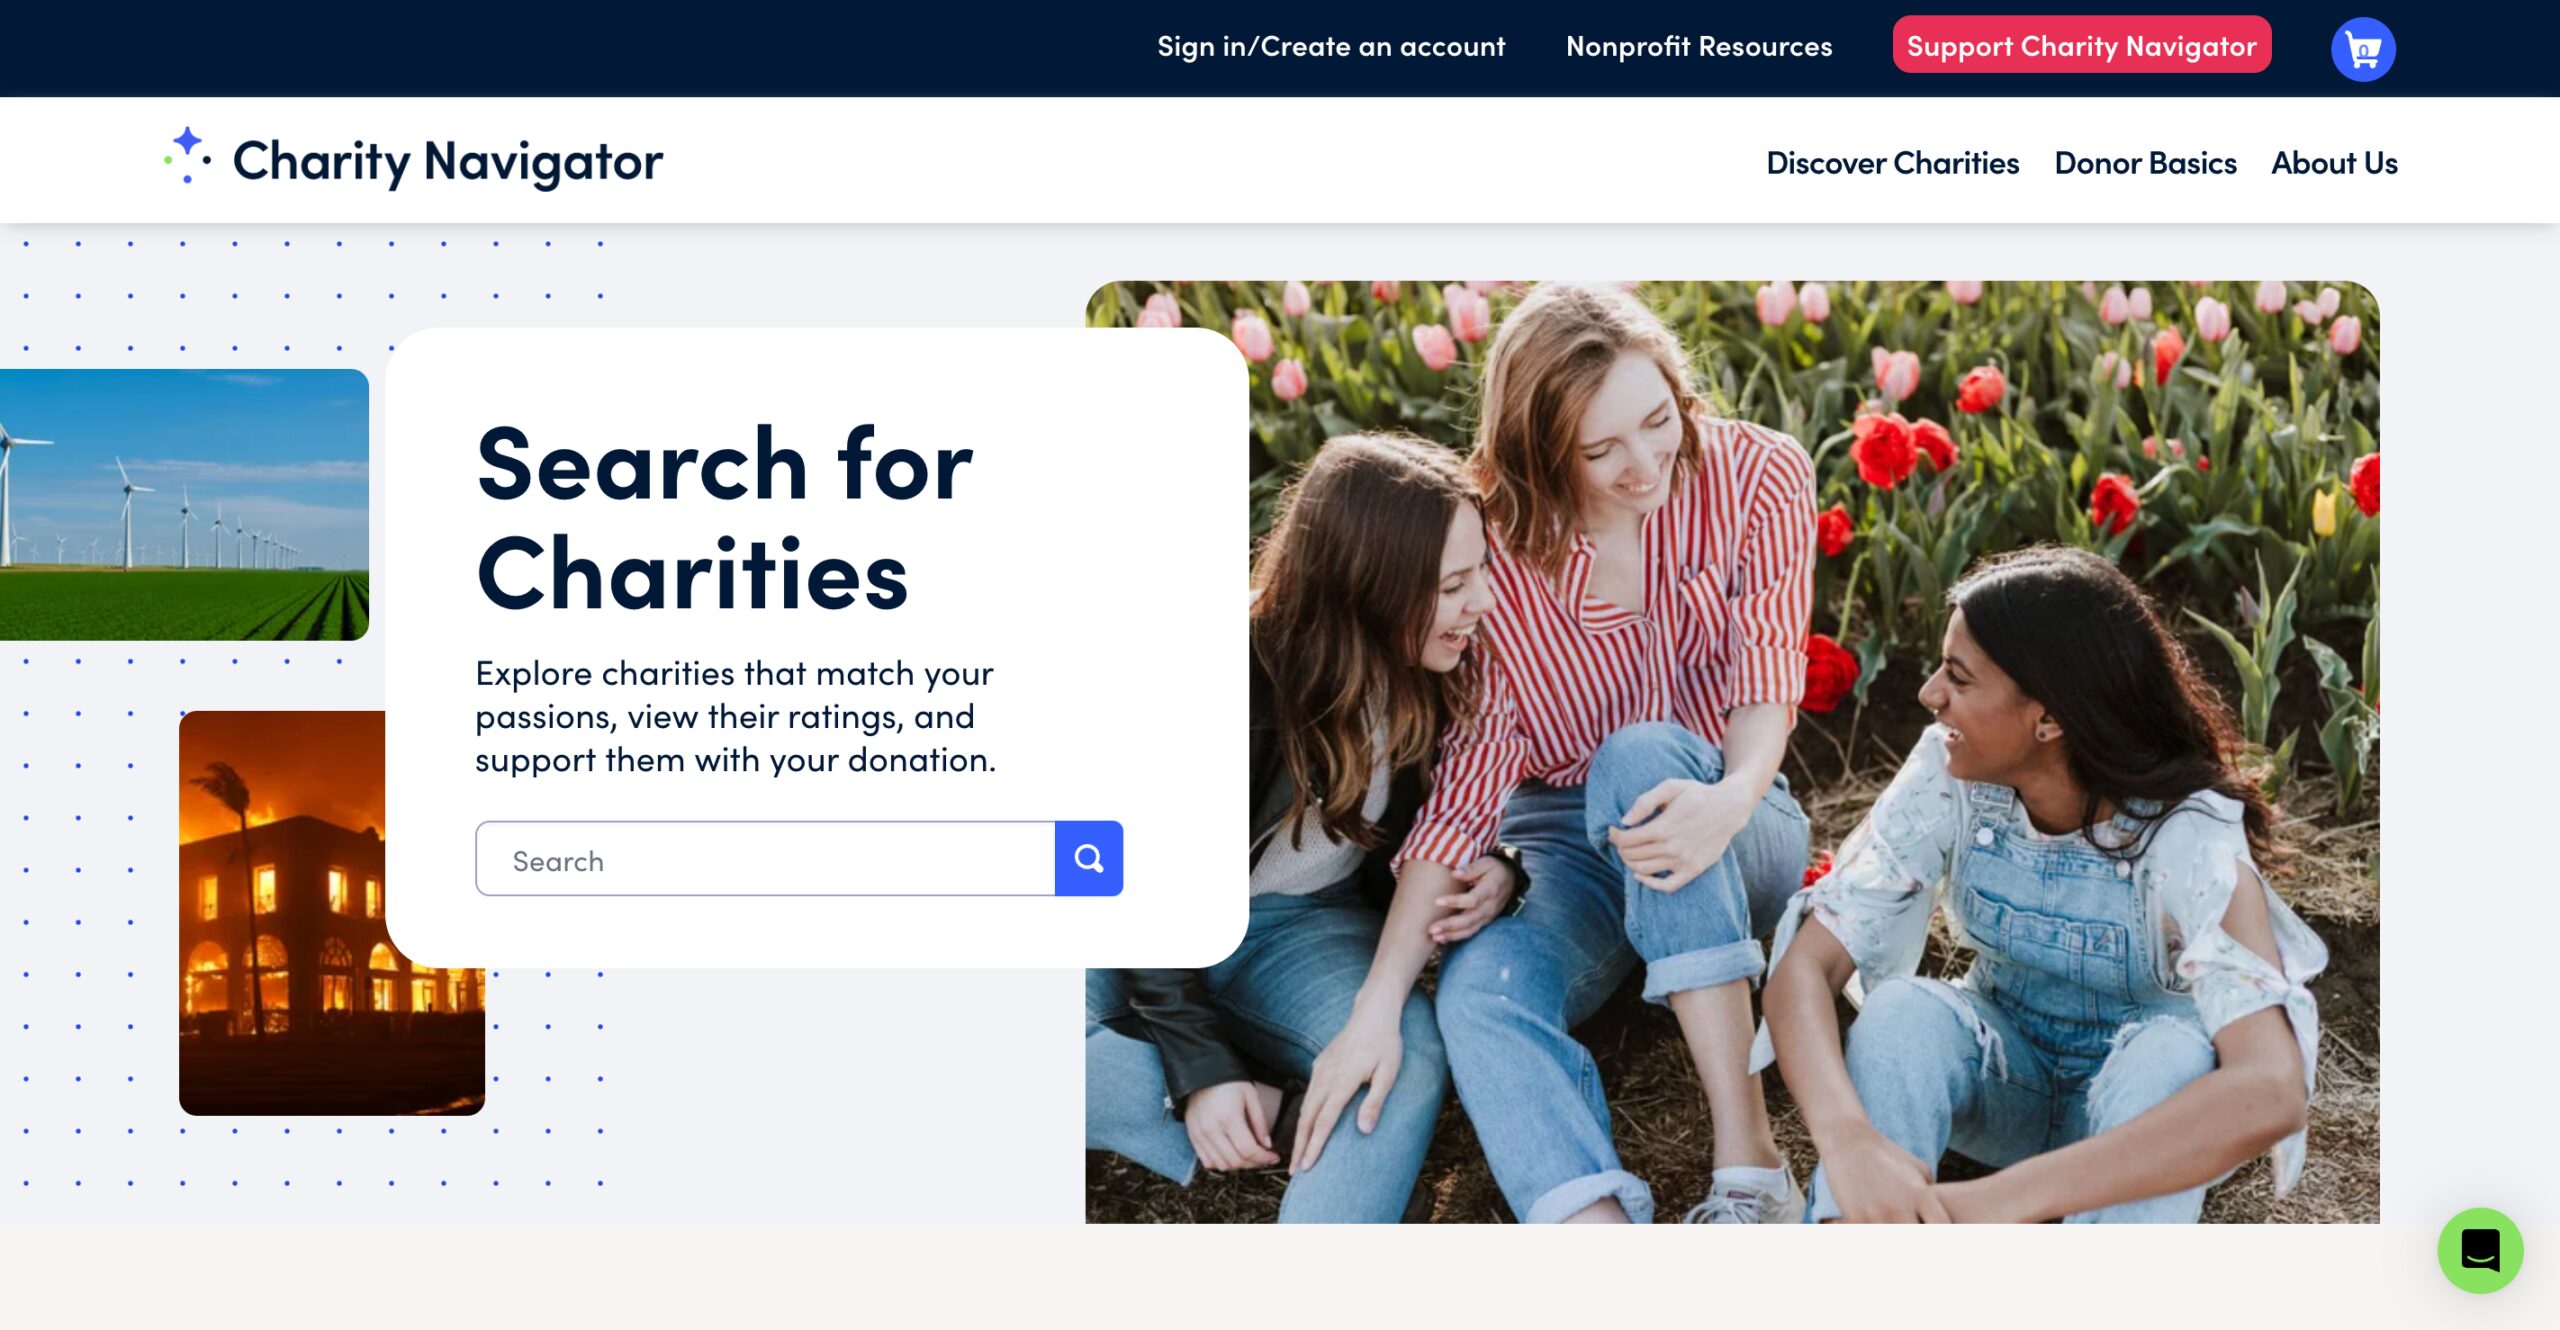
Task: Click the wind turbines field image
Action: pyautogui.click(x=184, y=504)
